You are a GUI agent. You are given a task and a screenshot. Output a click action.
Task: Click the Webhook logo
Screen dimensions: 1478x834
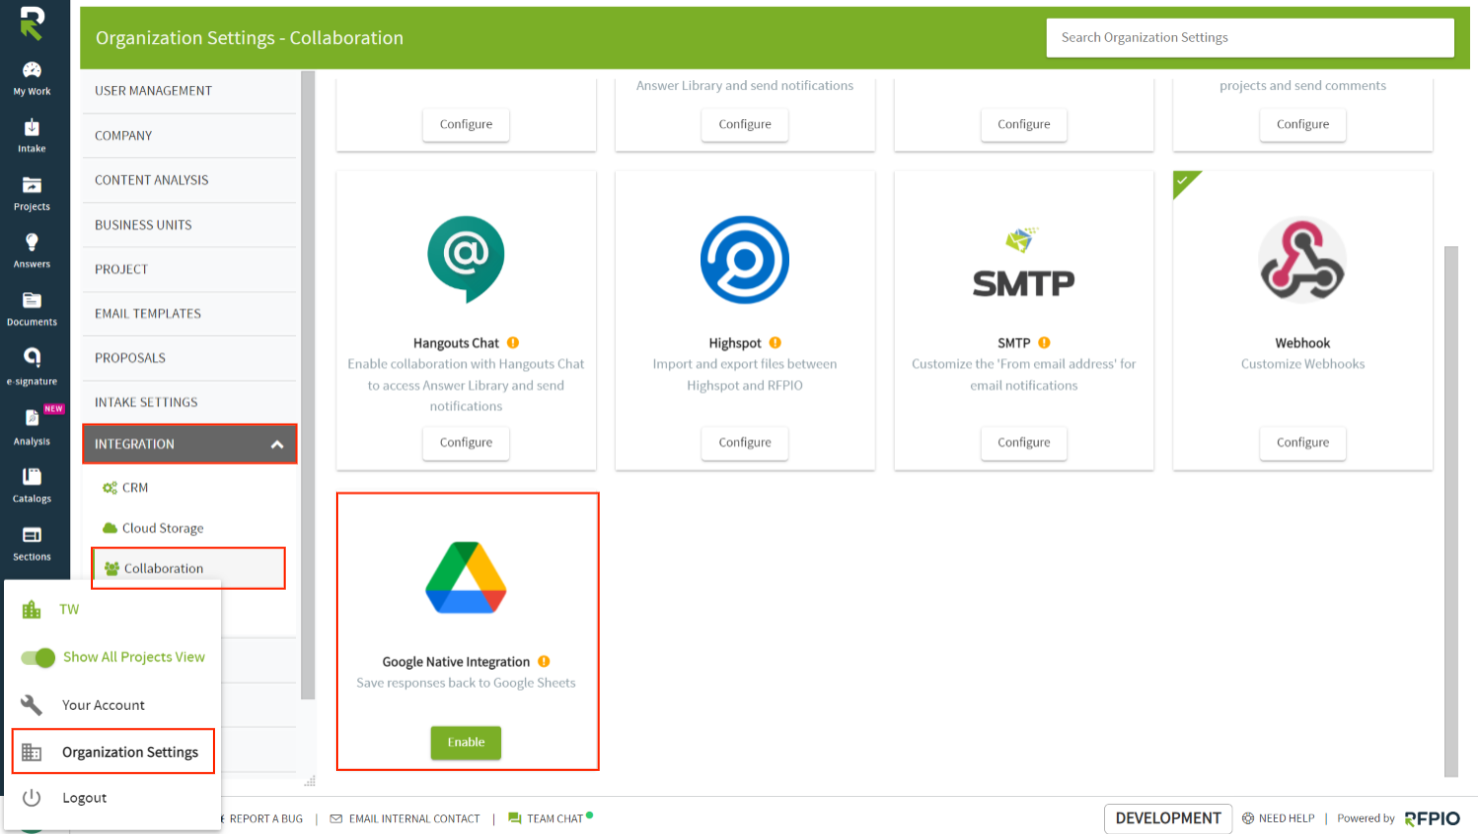(1302, 260)
